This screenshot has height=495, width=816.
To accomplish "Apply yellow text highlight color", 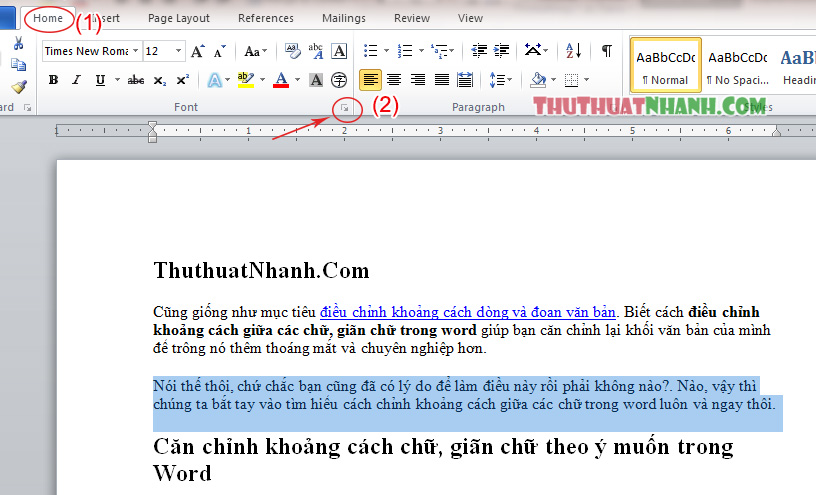I will 245,80.
